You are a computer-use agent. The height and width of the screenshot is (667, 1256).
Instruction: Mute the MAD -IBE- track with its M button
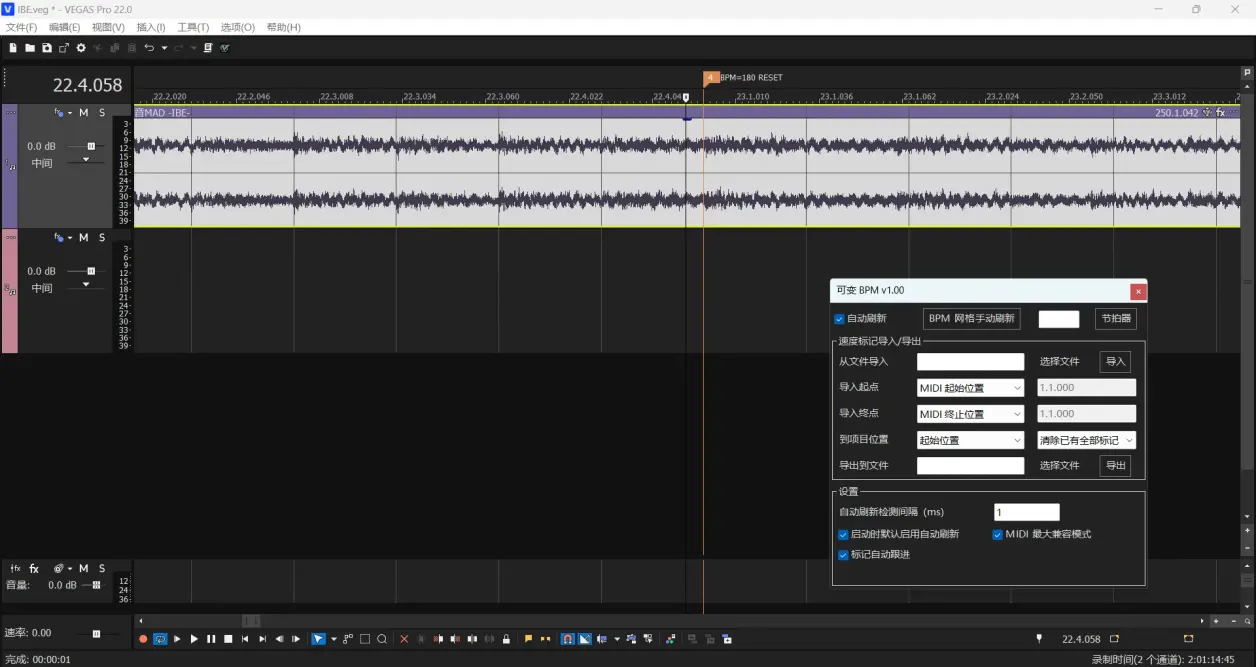(x=84, y=113)
